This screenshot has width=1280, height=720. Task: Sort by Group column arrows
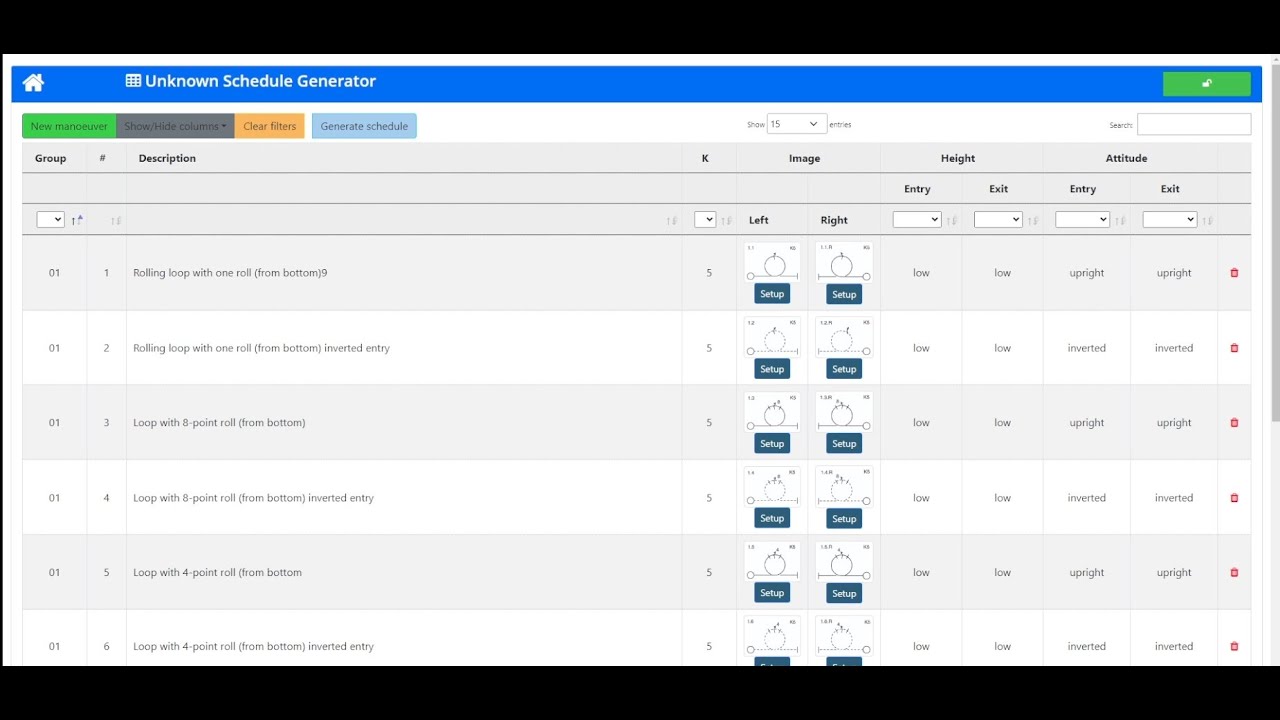click(77, 220)
